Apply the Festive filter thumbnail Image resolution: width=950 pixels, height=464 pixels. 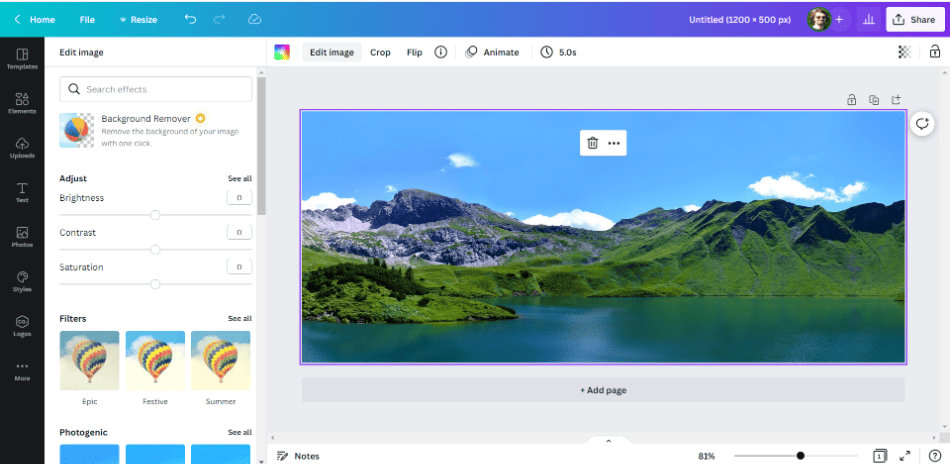click(x=155, y=360)
